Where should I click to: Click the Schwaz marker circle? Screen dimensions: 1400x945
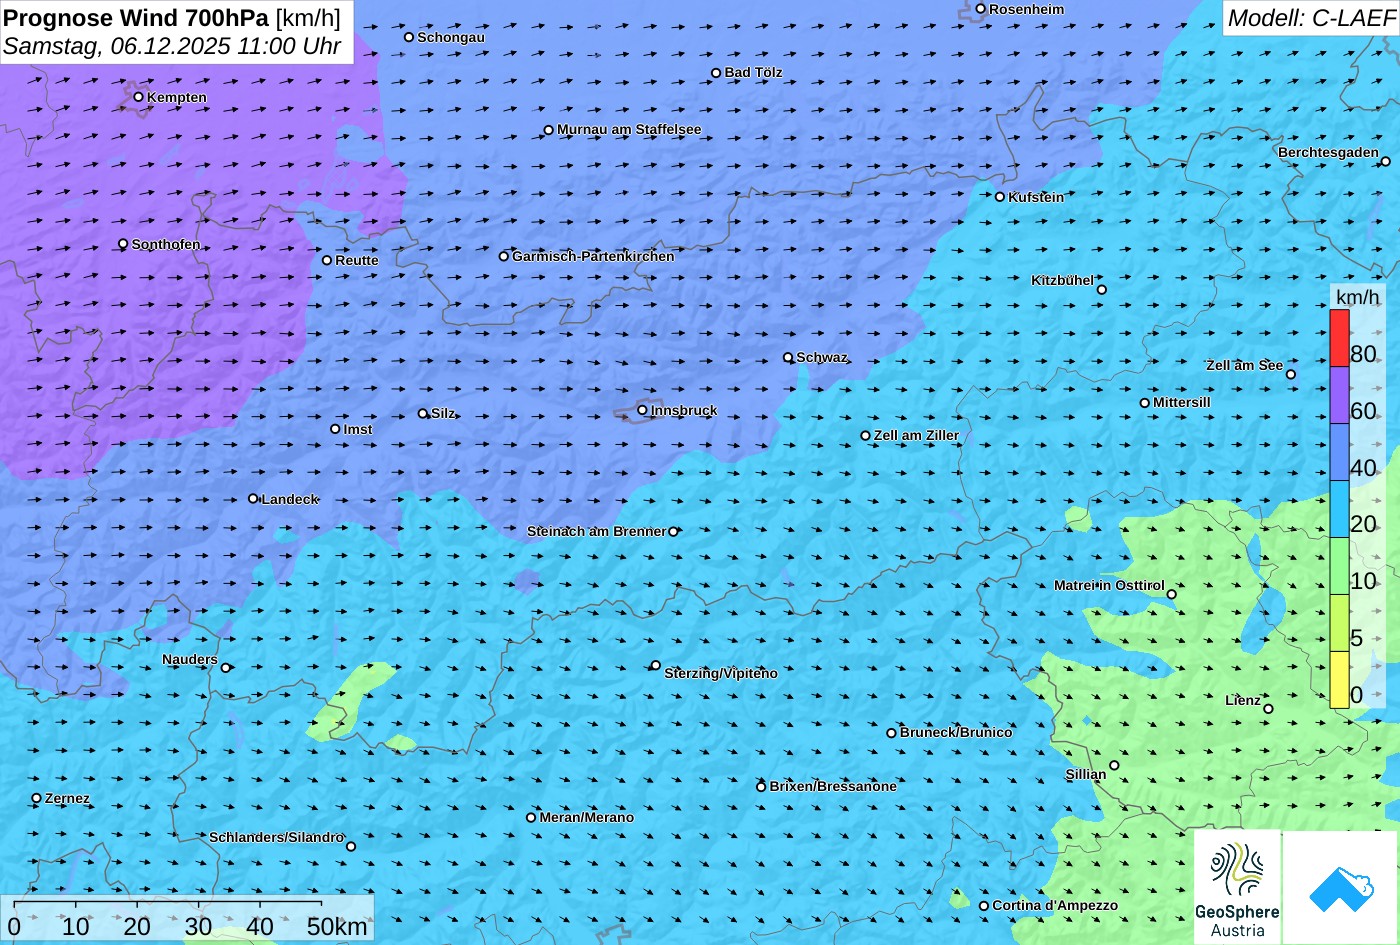[788, 357]
